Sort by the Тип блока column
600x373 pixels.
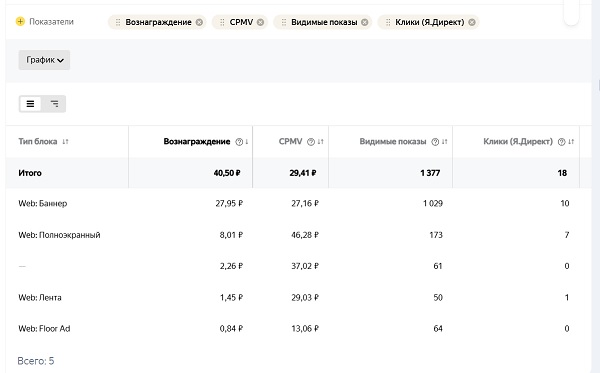[65, 142]
